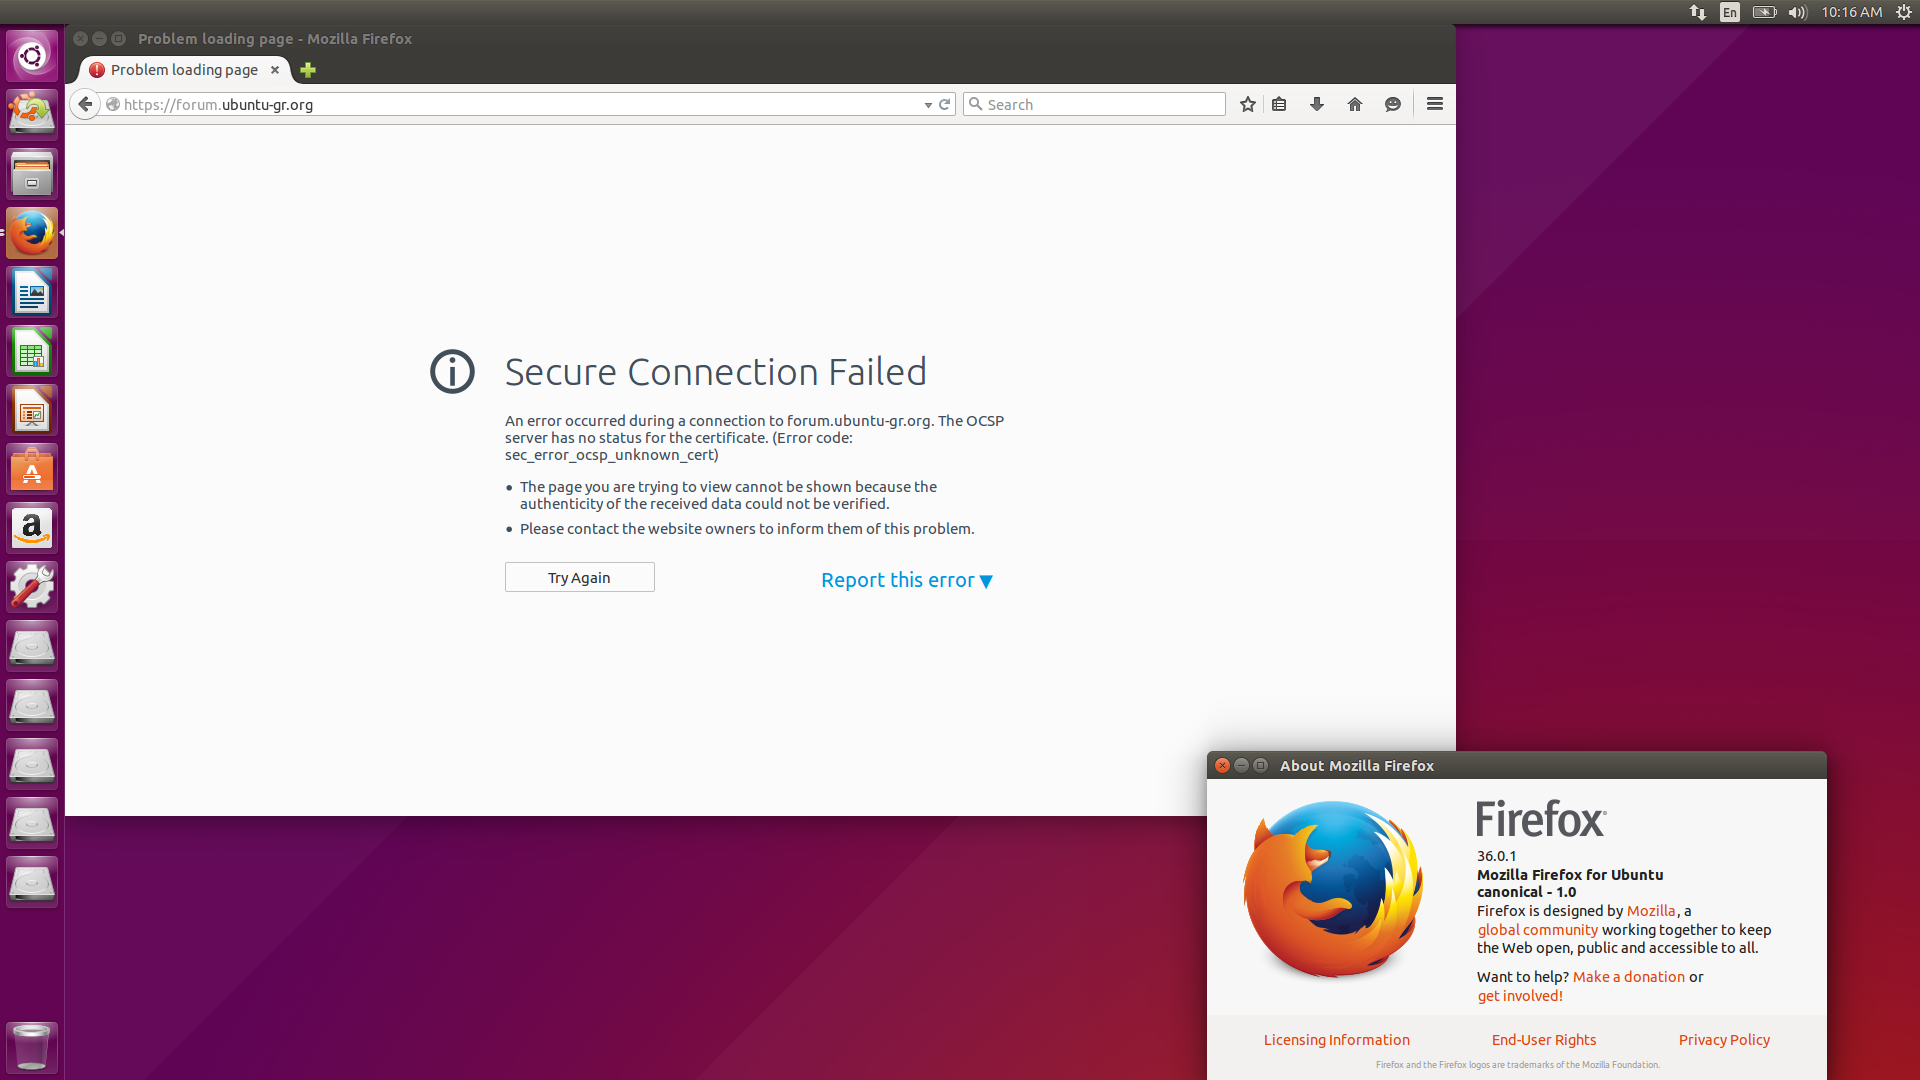
Task: Open Ubuntu Dash from the launcher
Action: tap(32, 56)
